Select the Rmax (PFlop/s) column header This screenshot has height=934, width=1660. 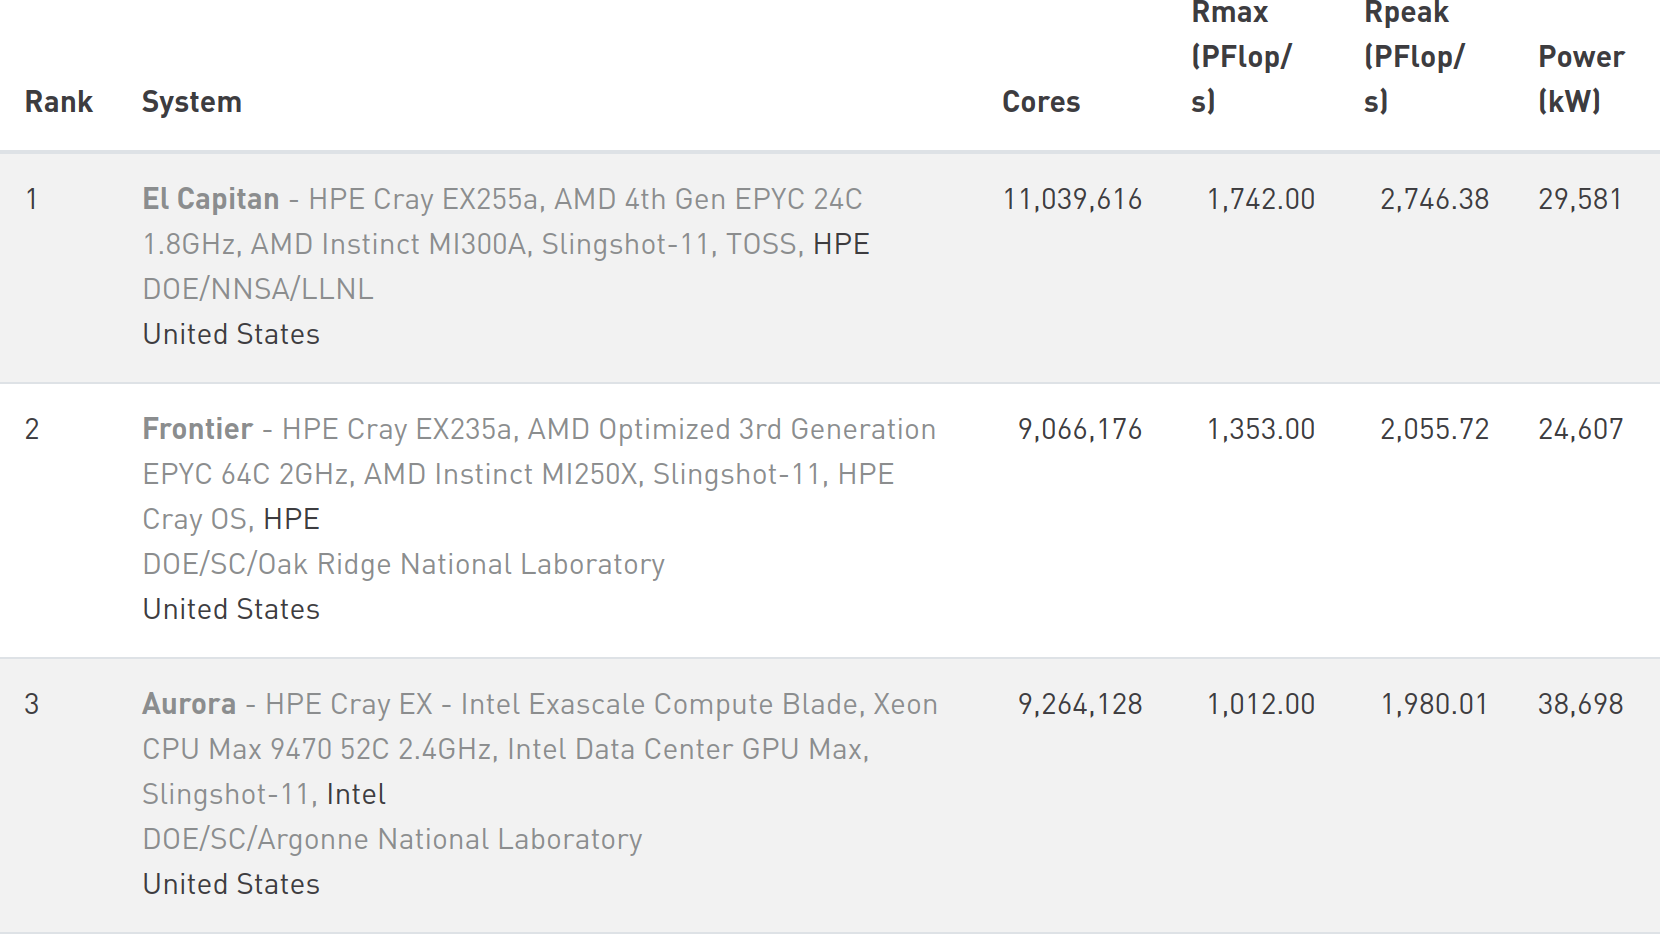1241,57
